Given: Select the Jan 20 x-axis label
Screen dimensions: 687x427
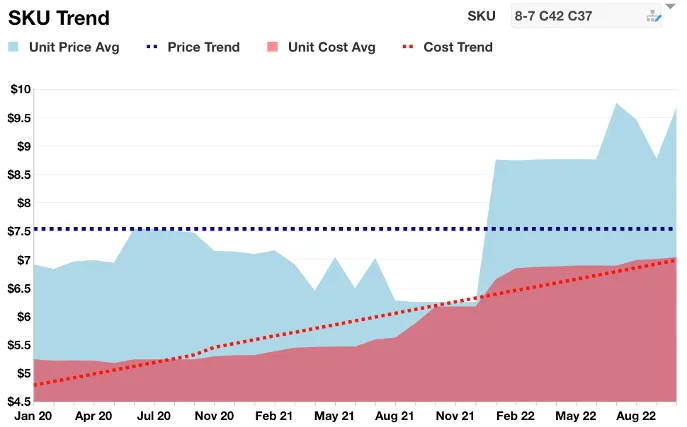Looking at the screenshot, I should pyautogui.click(x=33, y=416).
